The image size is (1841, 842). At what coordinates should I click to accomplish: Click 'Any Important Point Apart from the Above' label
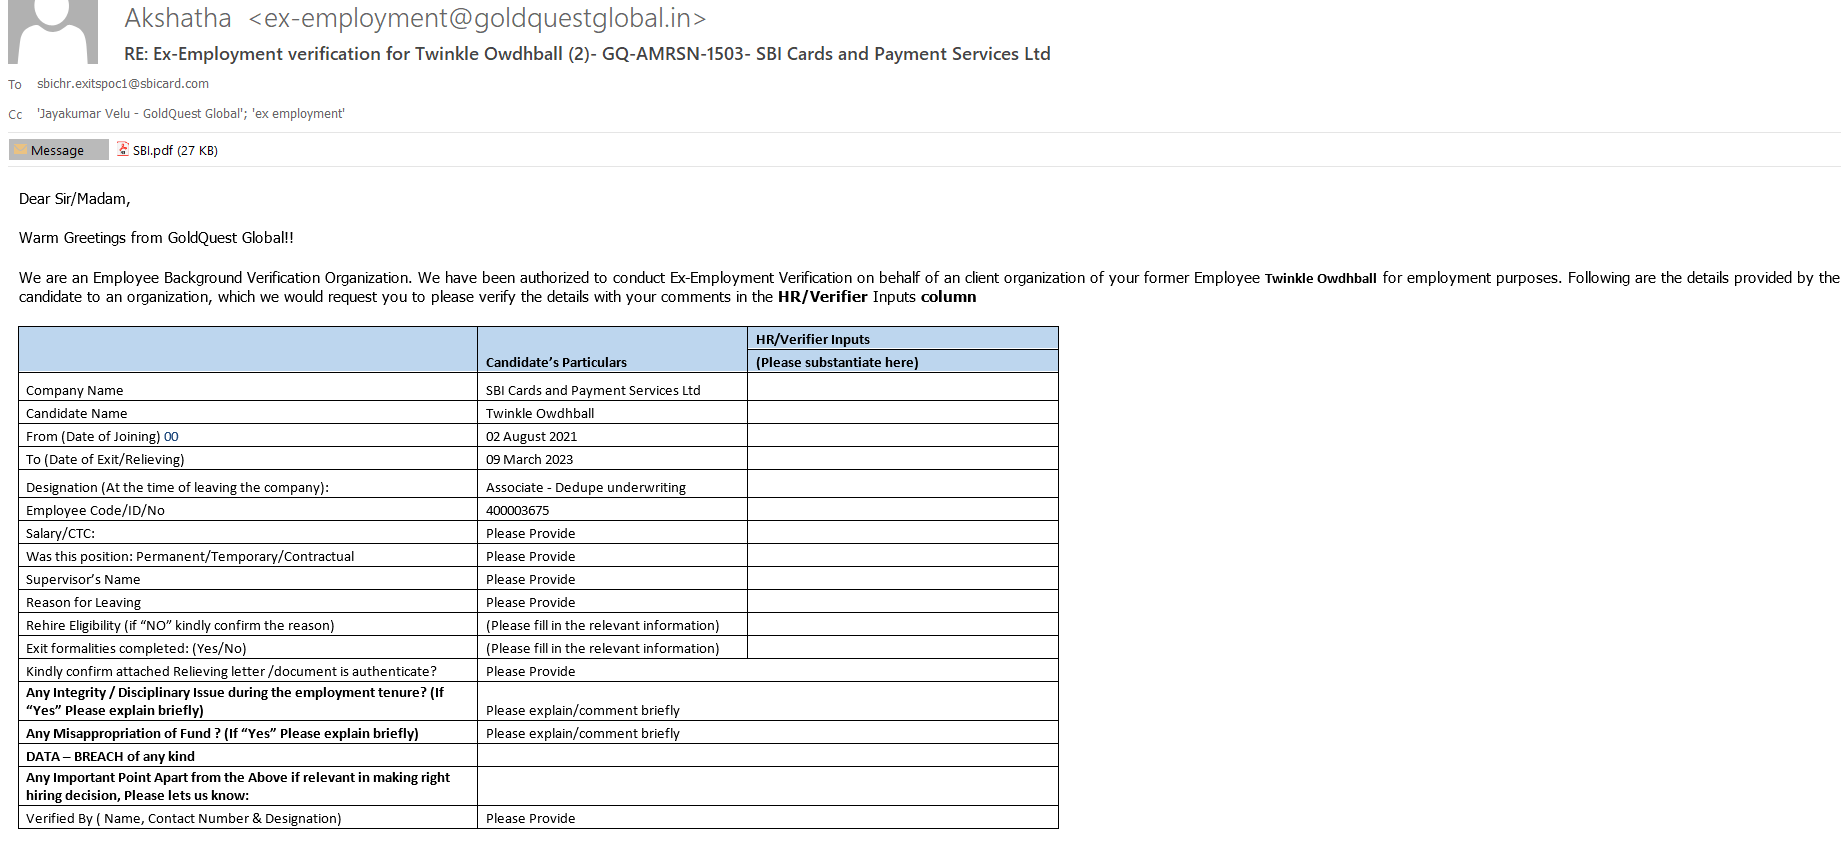pos(238,786)
